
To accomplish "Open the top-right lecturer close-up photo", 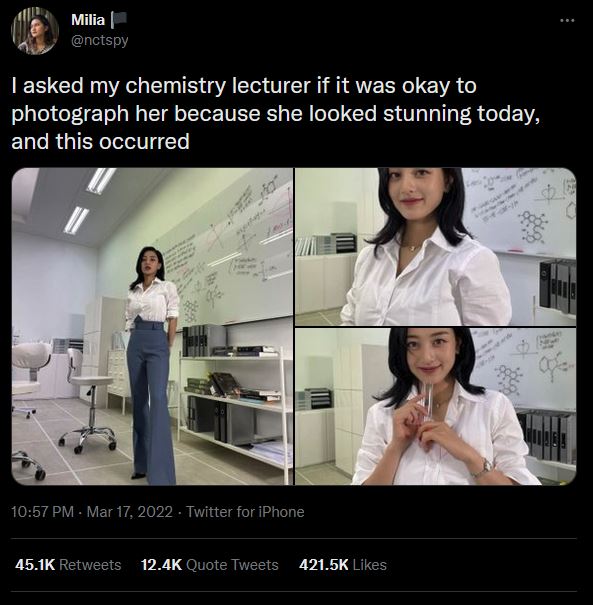I will pyautogui.click(x=436, y=247).
